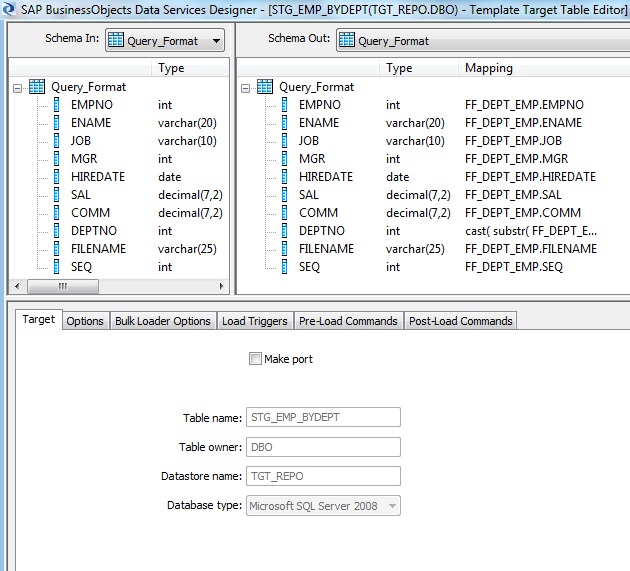Click the COMM column icon in Schema In
This screenshot has height=571, width=630.
57,213
